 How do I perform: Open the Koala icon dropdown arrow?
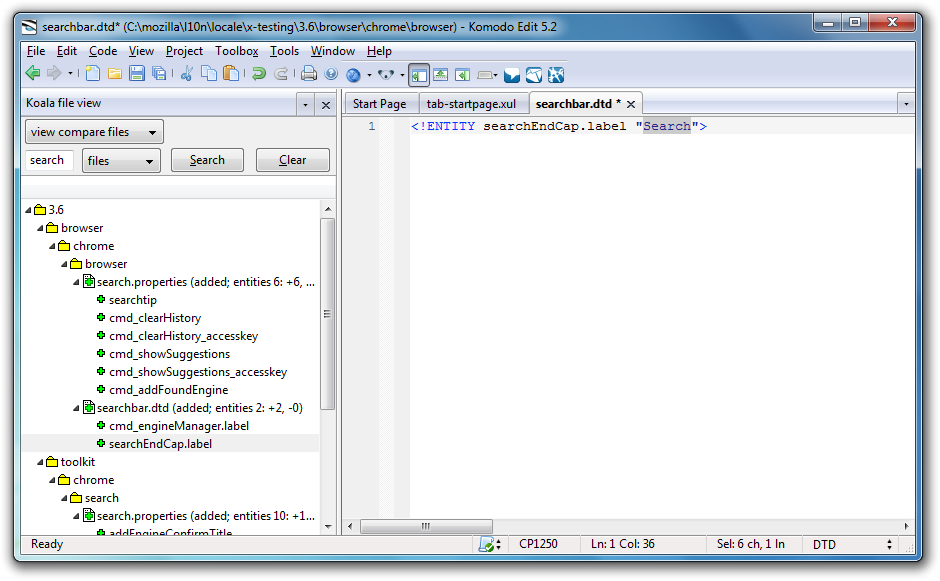402,75
